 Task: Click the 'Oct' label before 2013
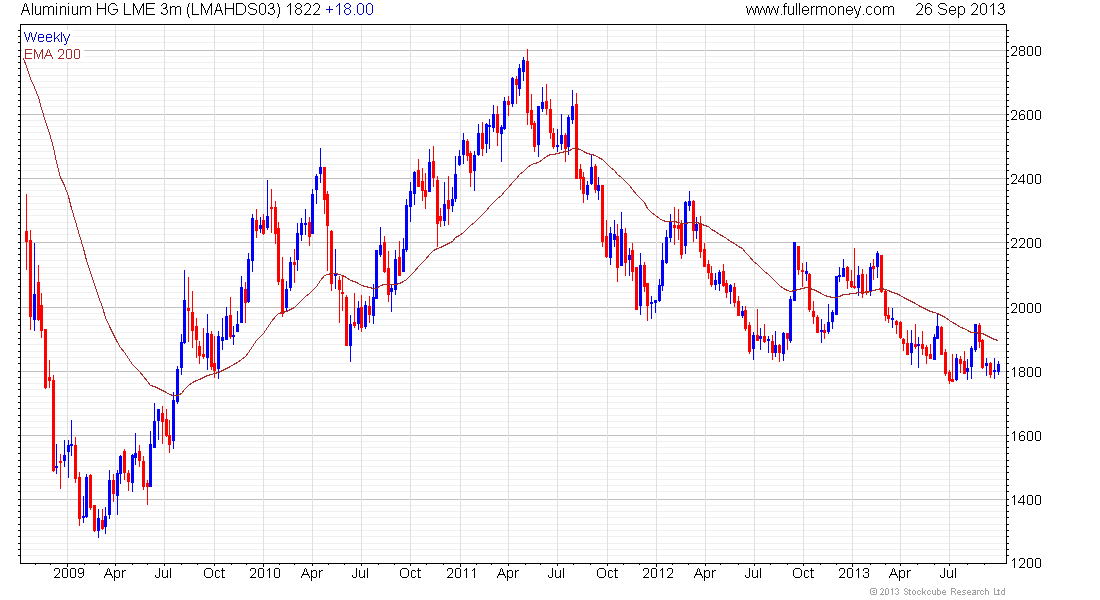803,573
